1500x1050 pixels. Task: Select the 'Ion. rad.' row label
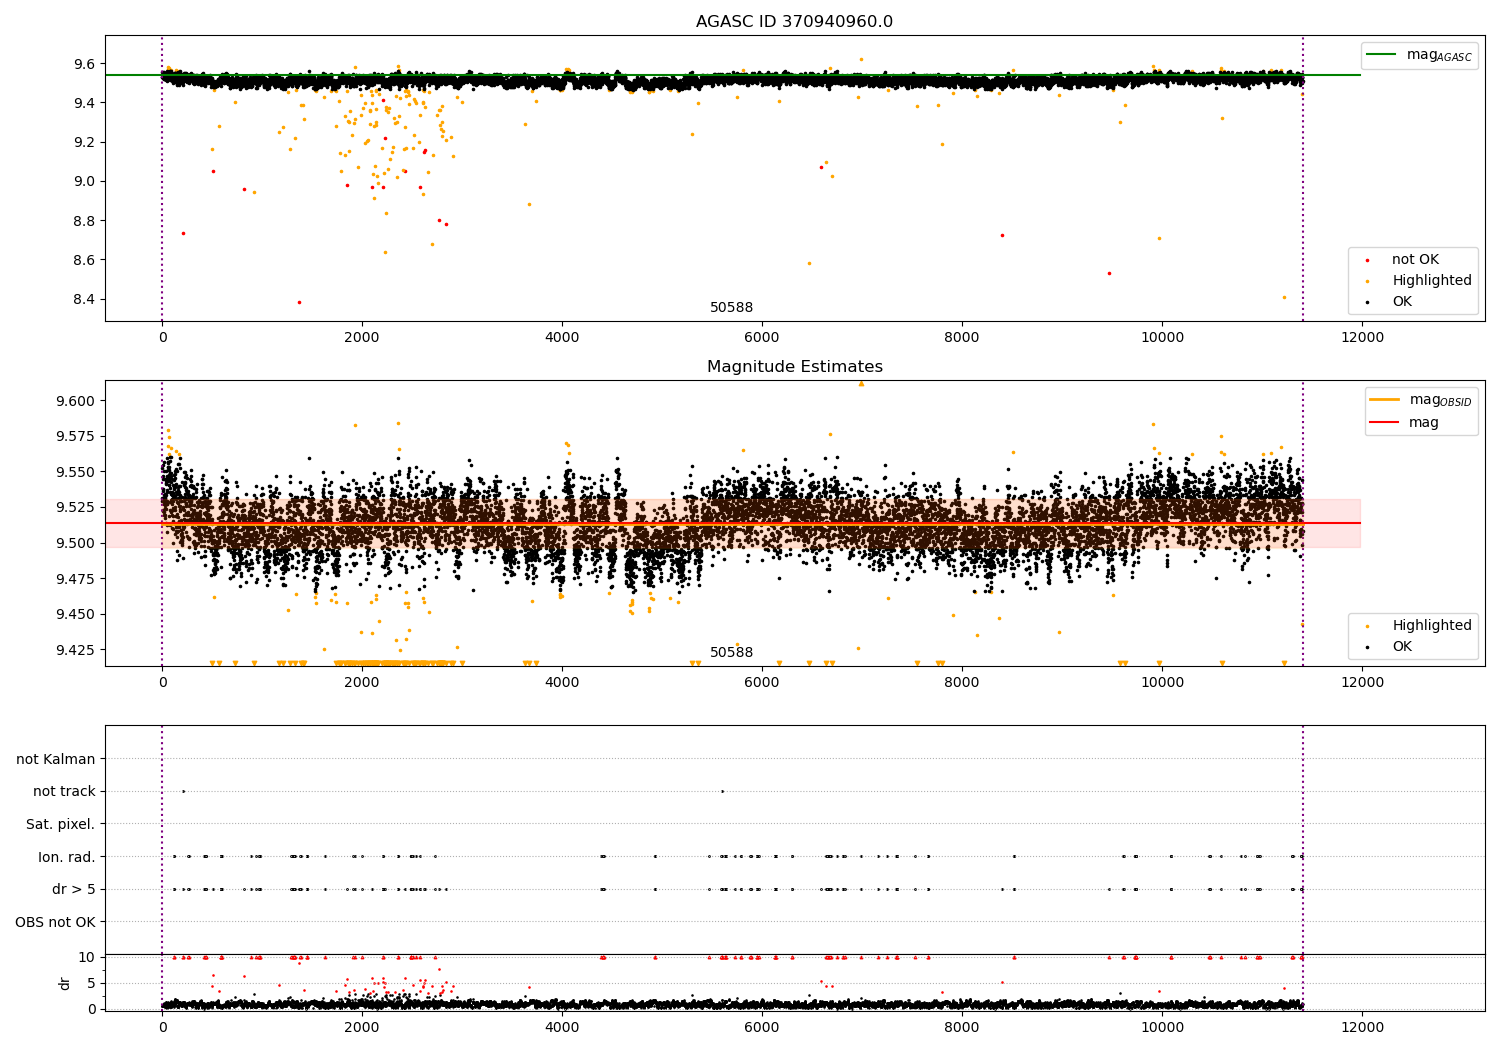point(67,857)
